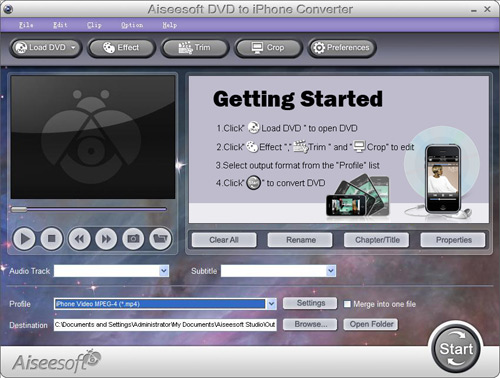Click the 'Getting Started' heading
This screenshot has width=500, height=378.
click(x=298, y=99)
